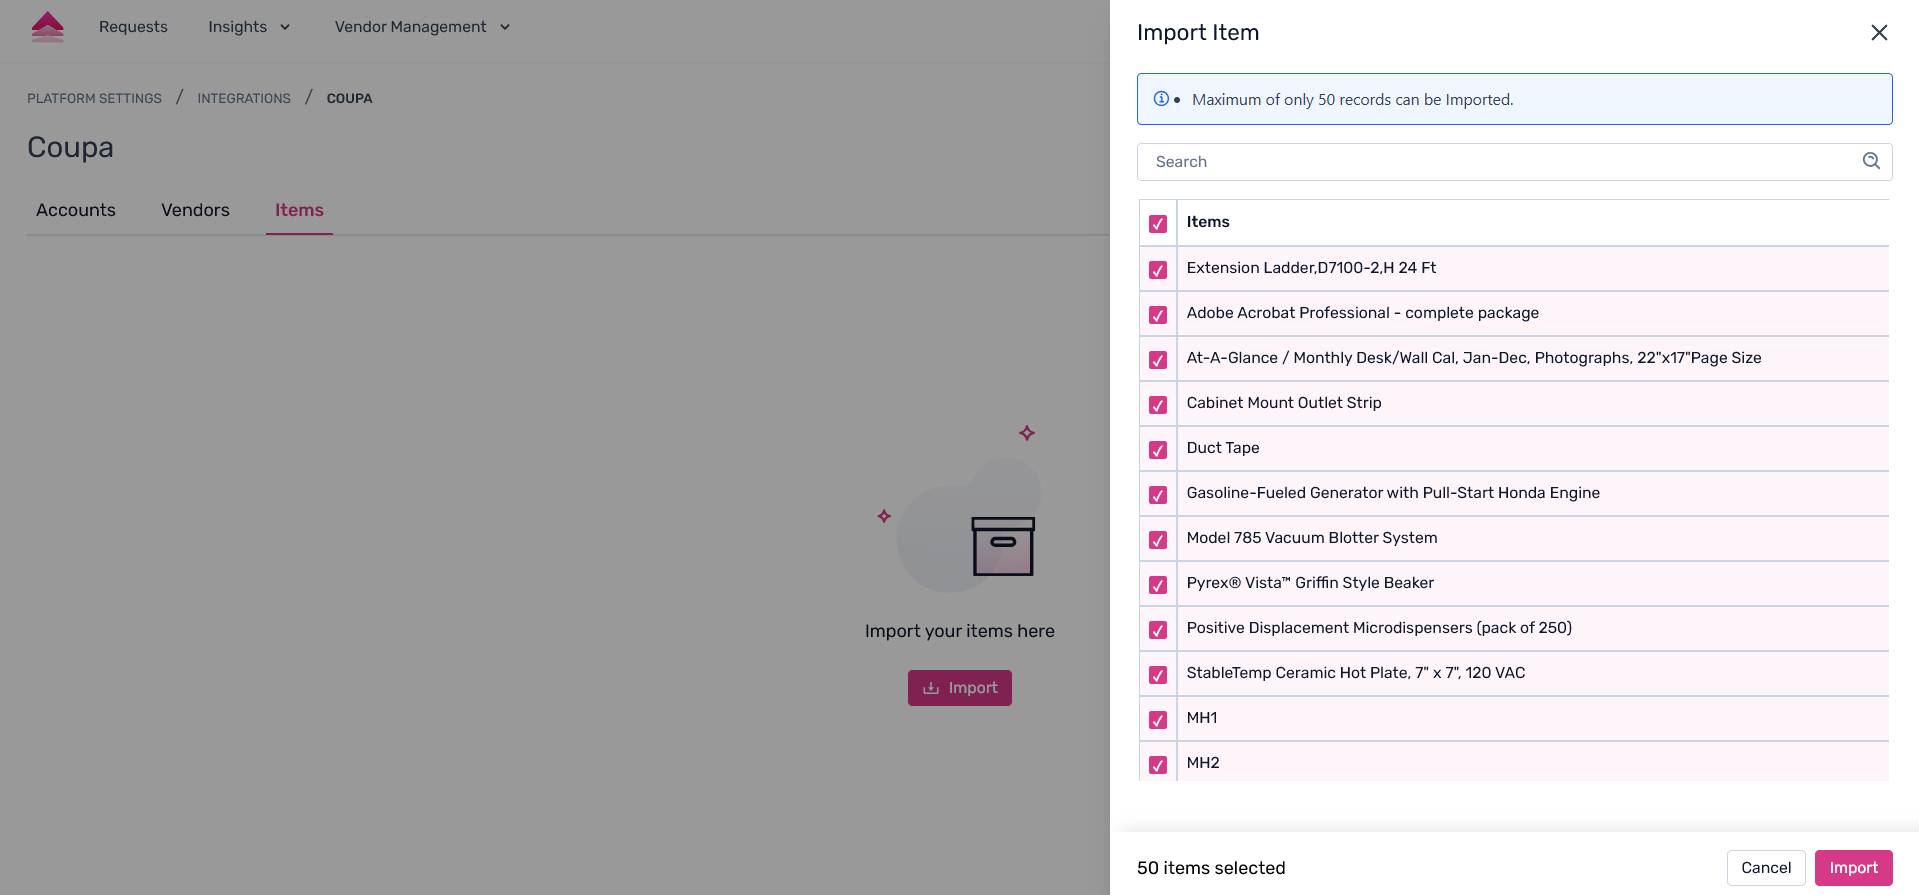Uncheck the select-all Items header checkbox

click(1158, 224)
